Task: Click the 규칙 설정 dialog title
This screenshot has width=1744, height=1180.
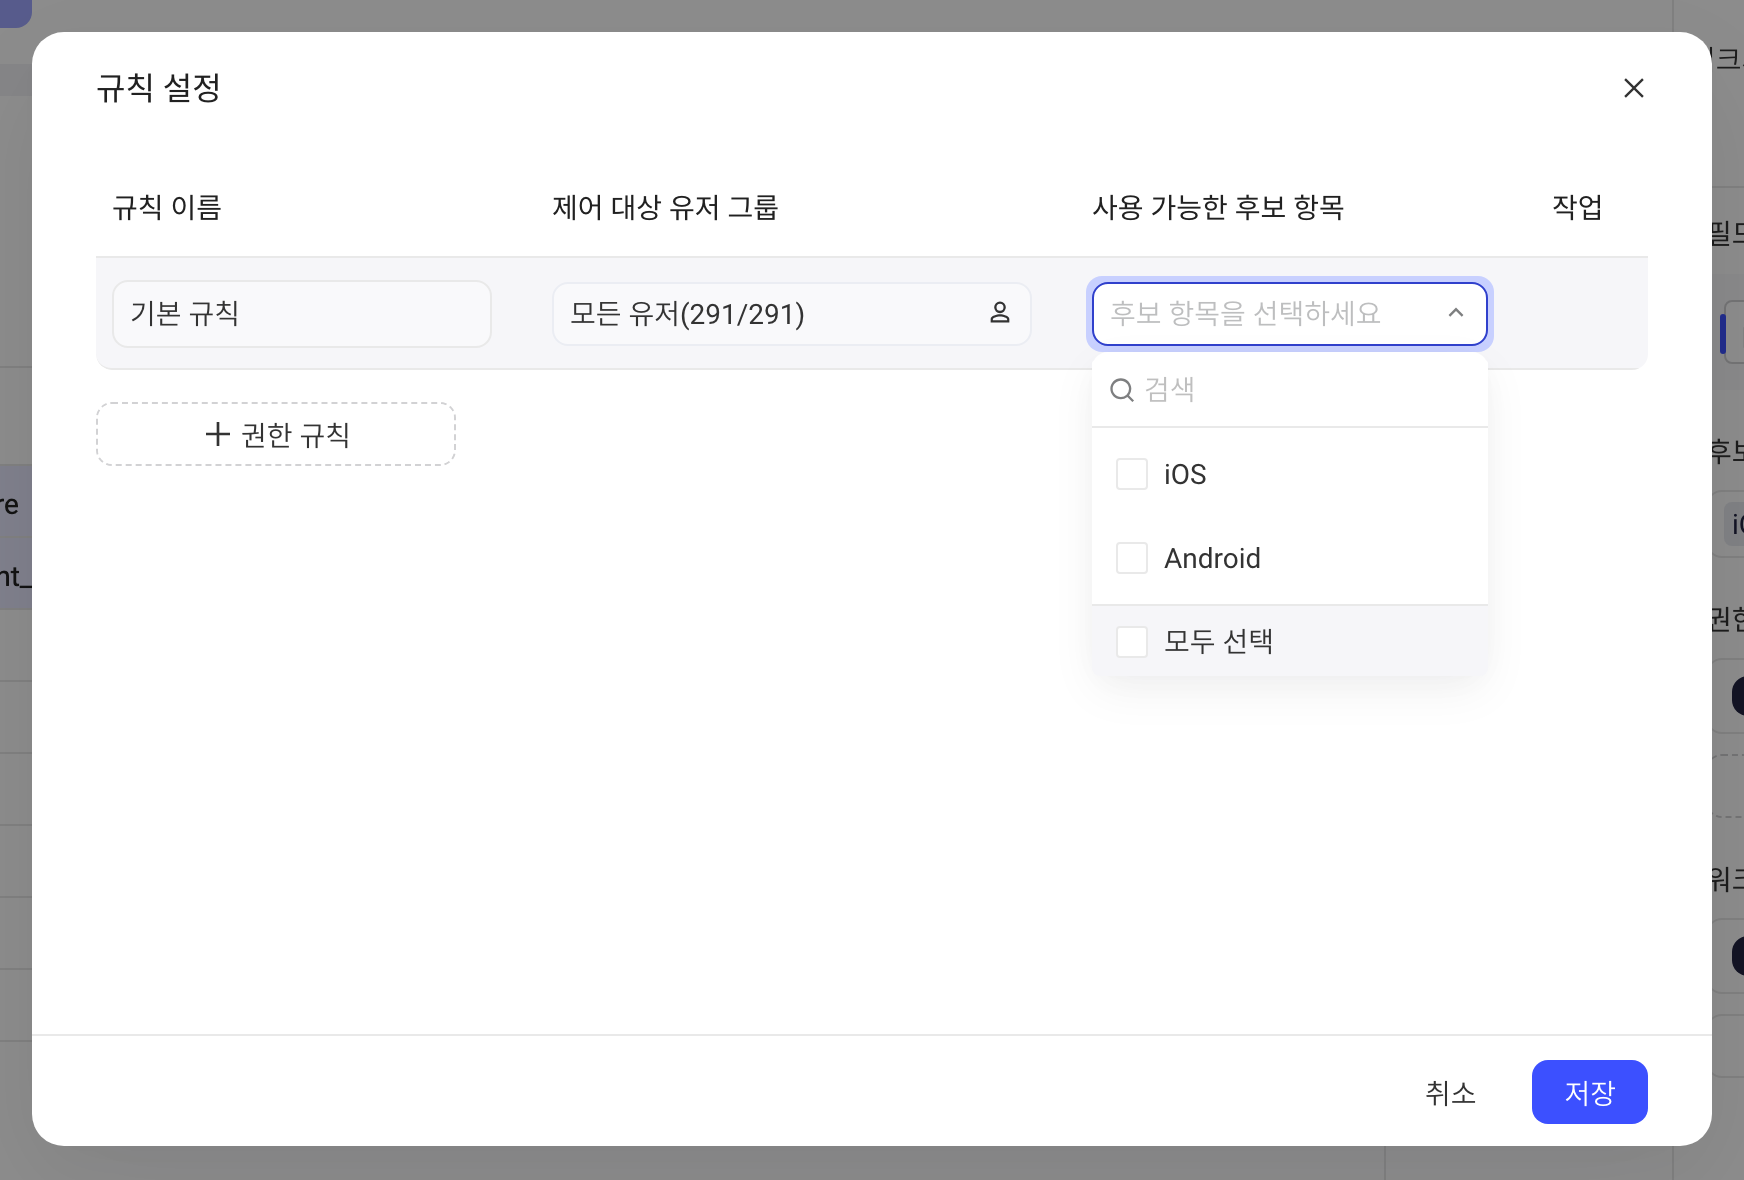Action: [x=158, y=88]
